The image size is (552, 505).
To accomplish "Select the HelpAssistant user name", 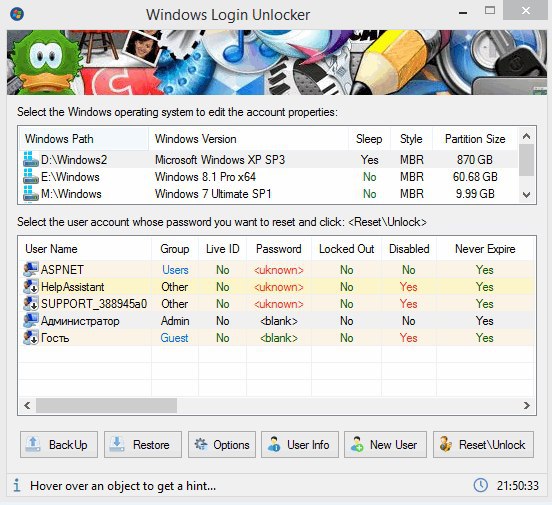I will coord(73,287).
